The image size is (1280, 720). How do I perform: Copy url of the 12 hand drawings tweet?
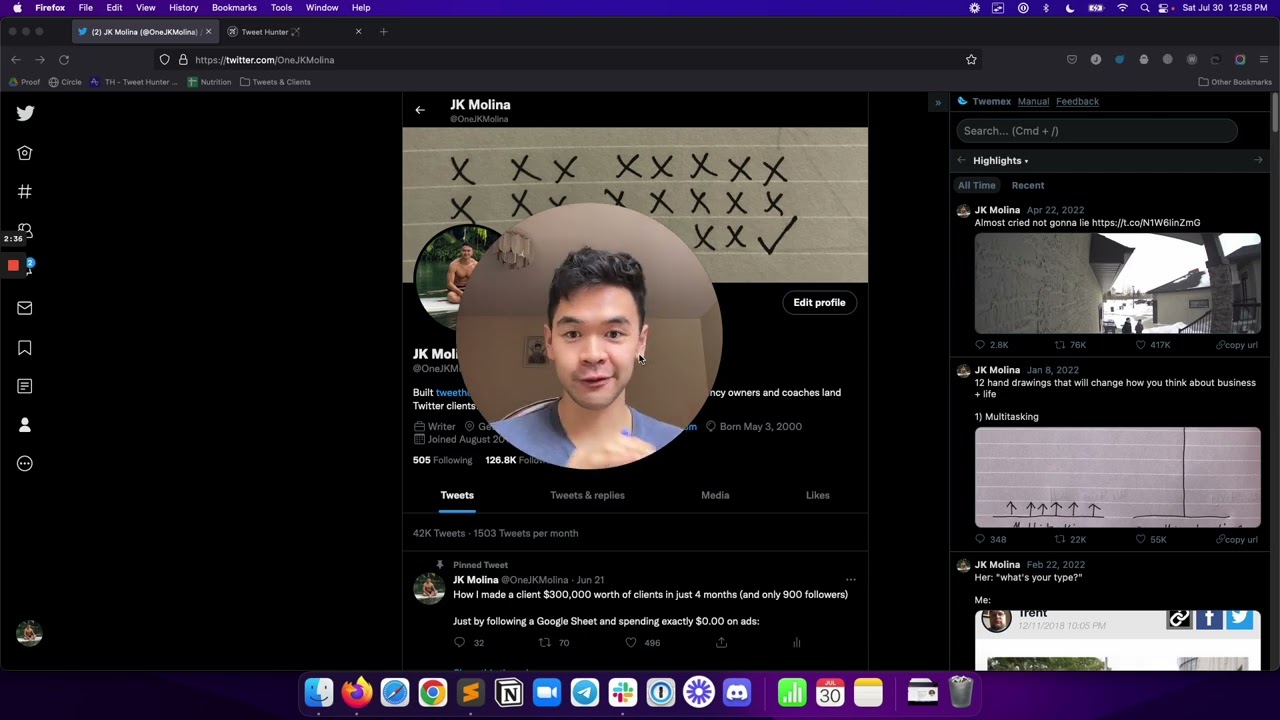(1238, 540)
